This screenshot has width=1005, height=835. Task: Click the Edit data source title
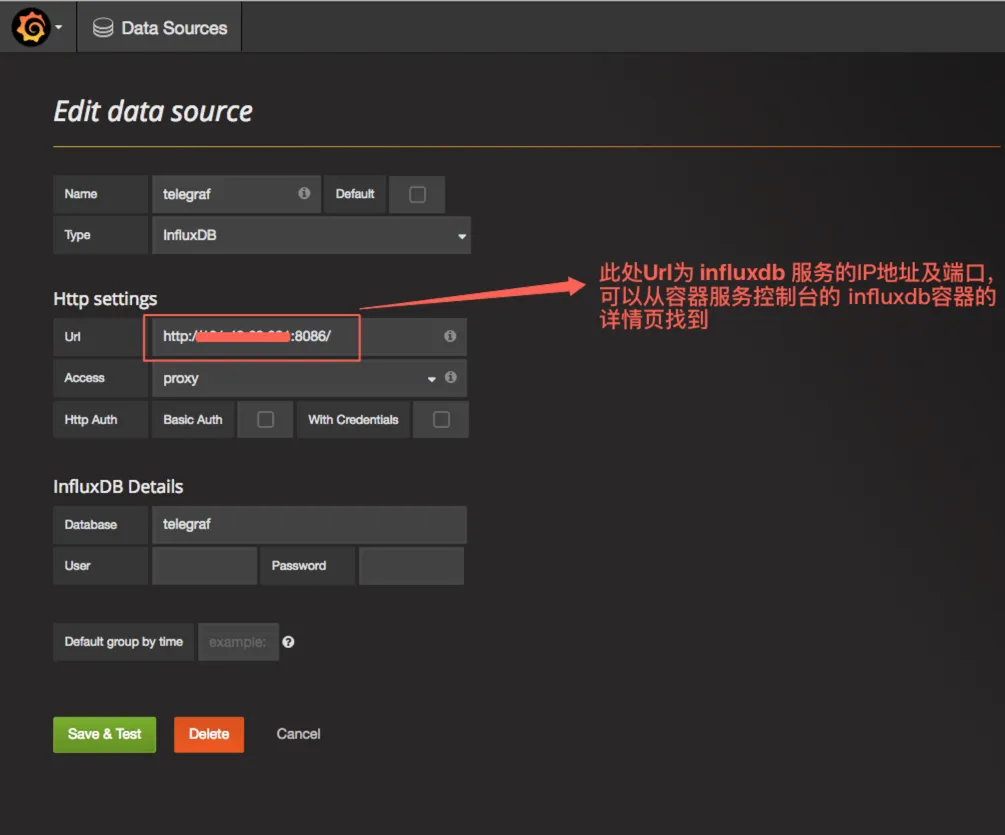click(x=153, y=111)
